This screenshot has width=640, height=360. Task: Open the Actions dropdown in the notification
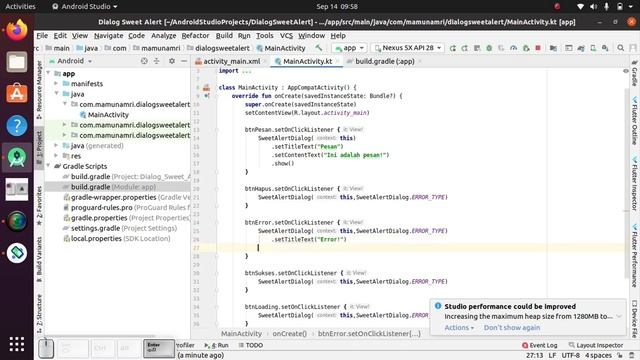click(x=459, y=327)
